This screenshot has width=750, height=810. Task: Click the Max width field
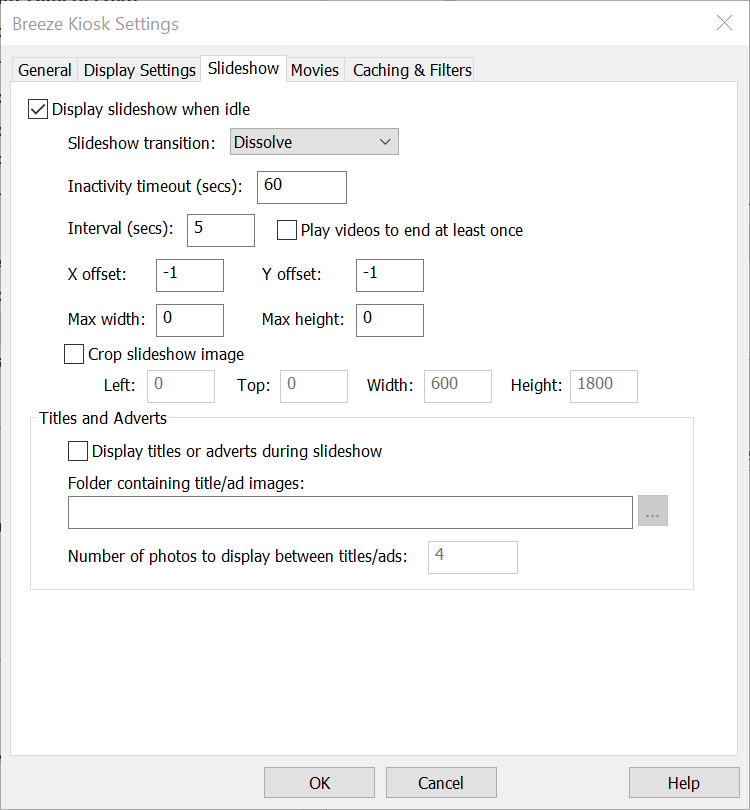tap(190, 320)
